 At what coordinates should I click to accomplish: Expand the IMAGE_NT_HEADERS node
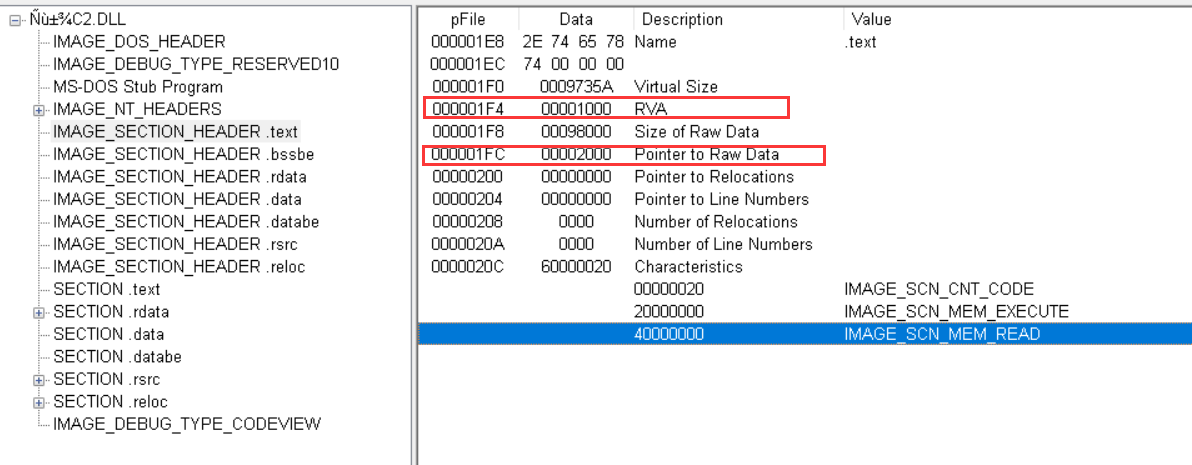tap(38, 109)
